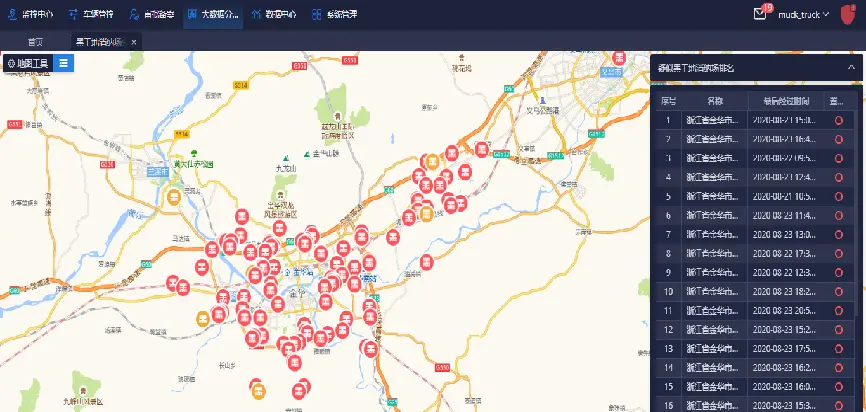Open the mail notifications icon with badge 19
This screenshot has width=866, height=412.
click(761, 13)
